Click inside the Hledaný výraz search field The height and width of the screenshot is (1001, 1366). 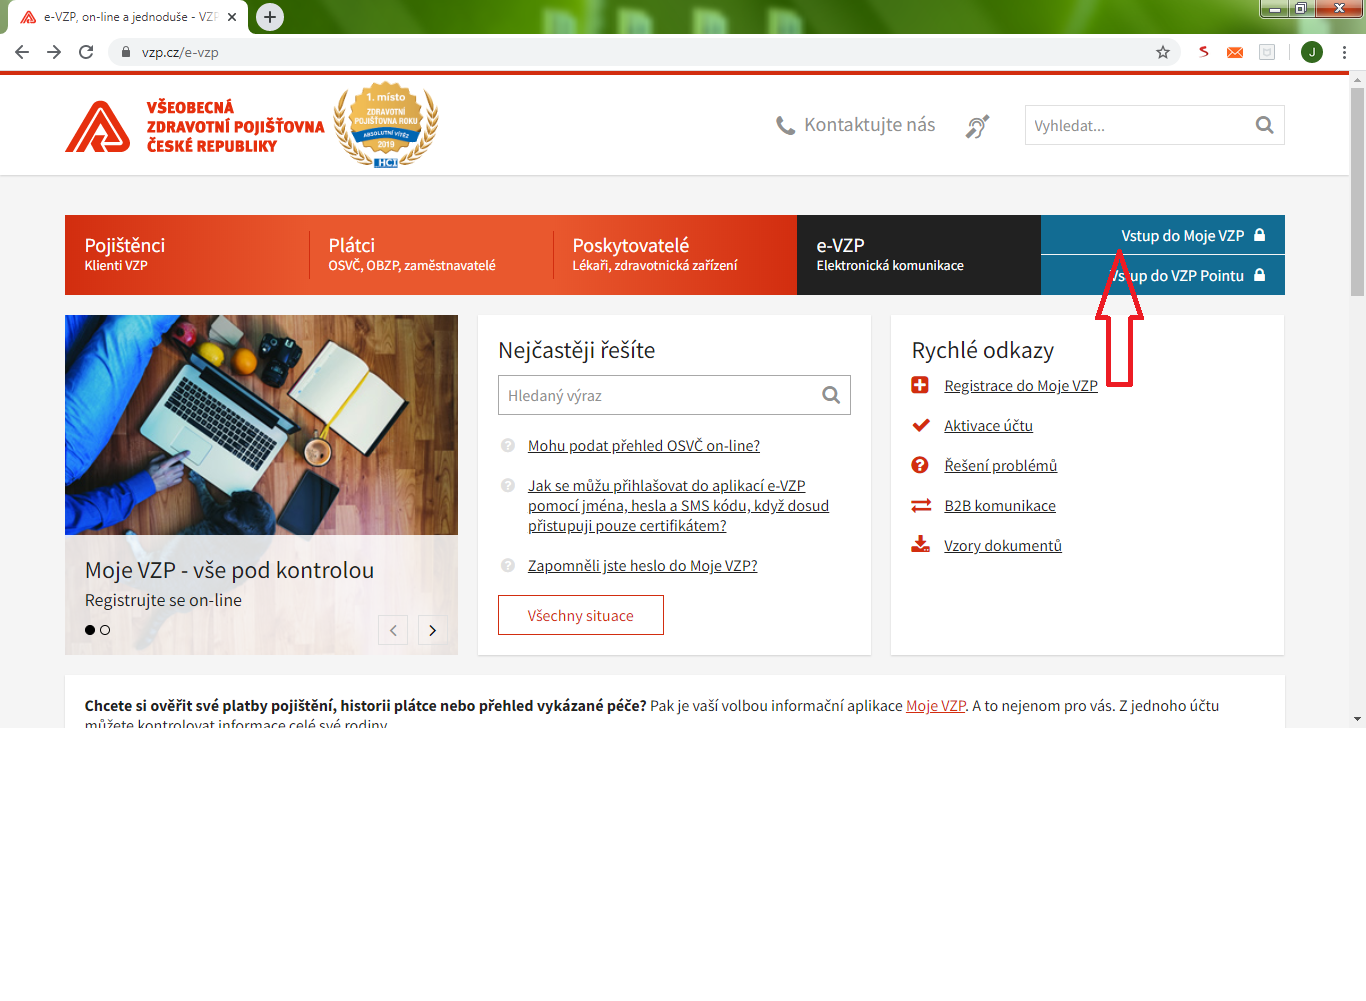650,395
